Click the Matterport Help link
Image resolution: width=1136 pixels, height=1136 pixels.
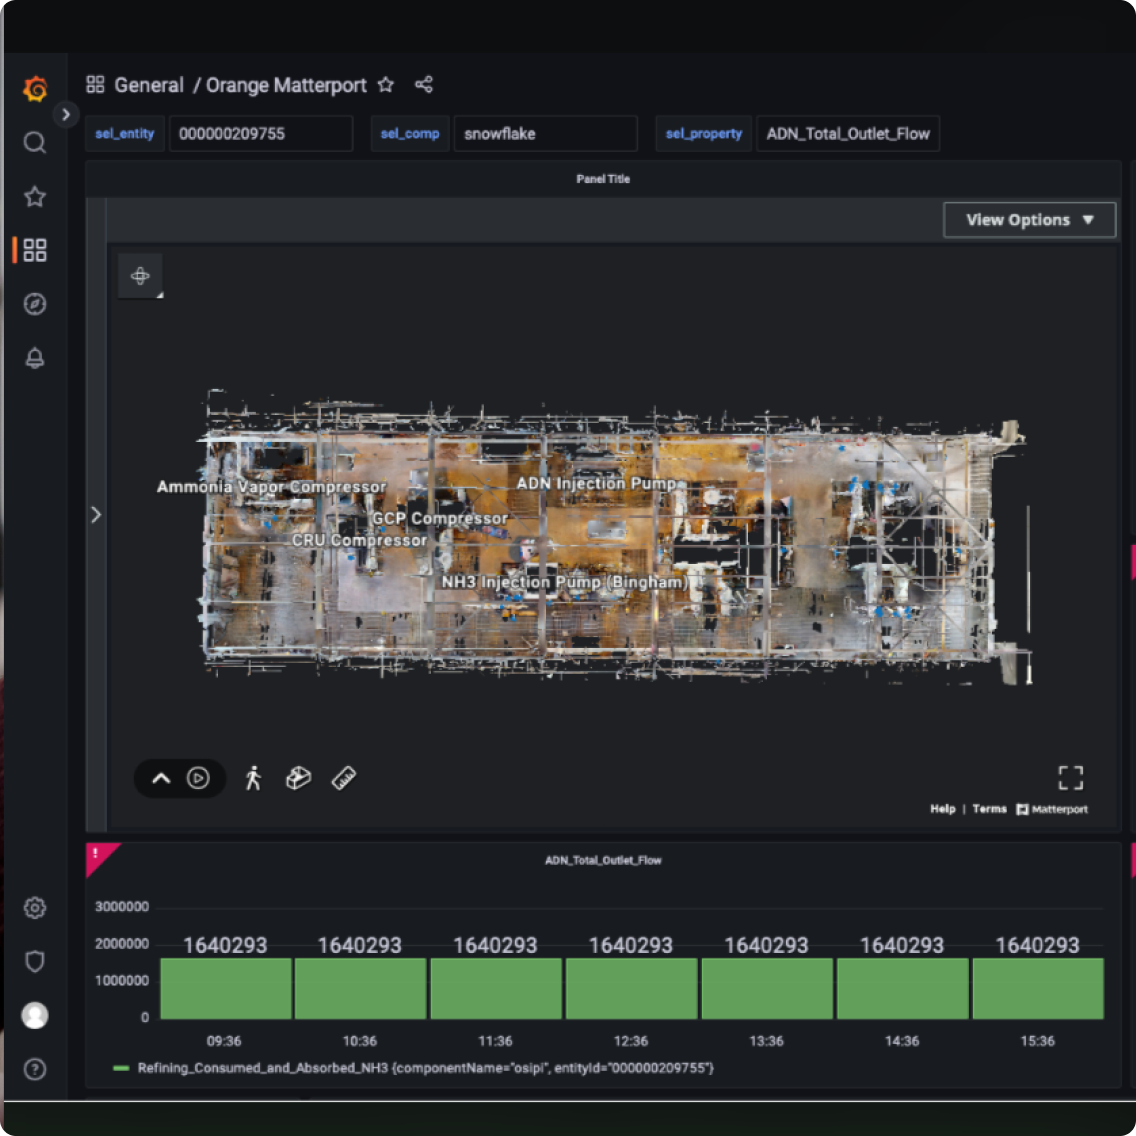pos(942,809)
